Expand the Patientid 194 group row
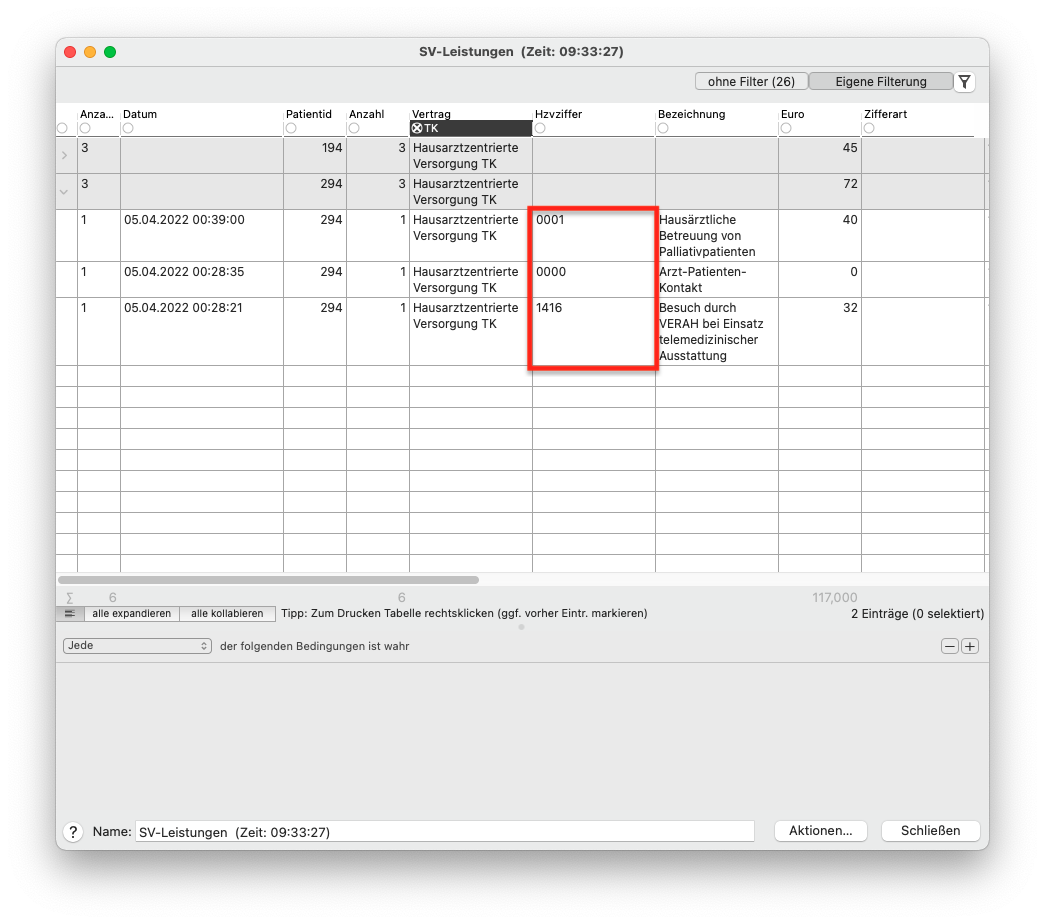This screenshot has height=924, width=1045. pyautogui.click(x=64, y=155)
